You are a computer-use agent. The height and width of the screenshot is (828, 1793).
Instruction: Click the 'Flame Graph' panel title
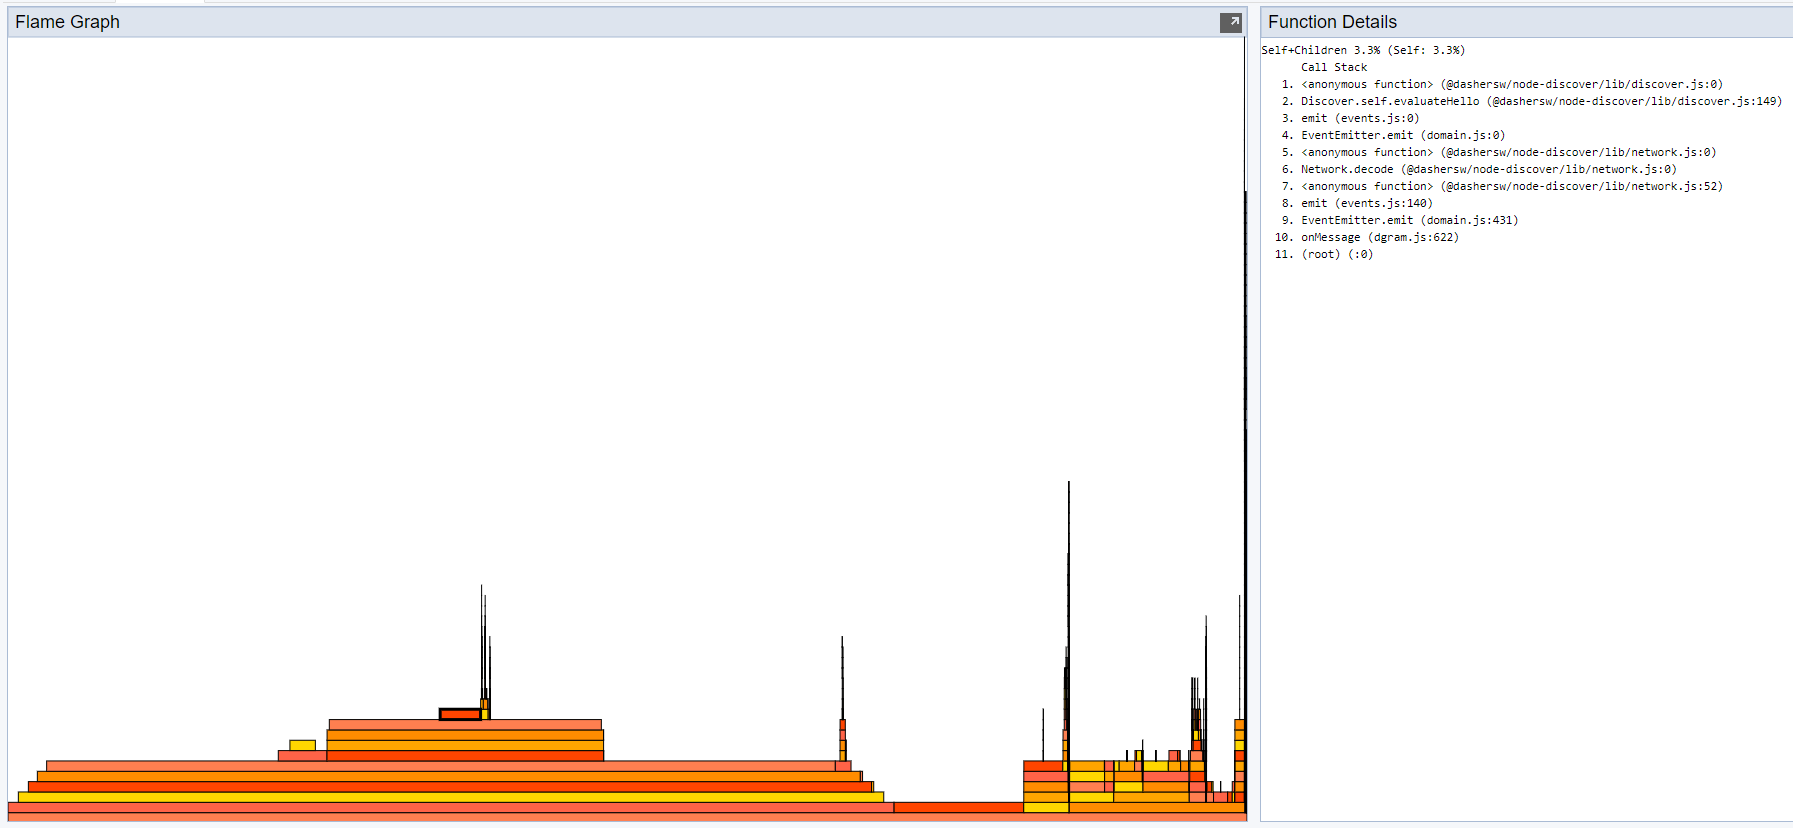pyautogui.click(x=67, y=22)
